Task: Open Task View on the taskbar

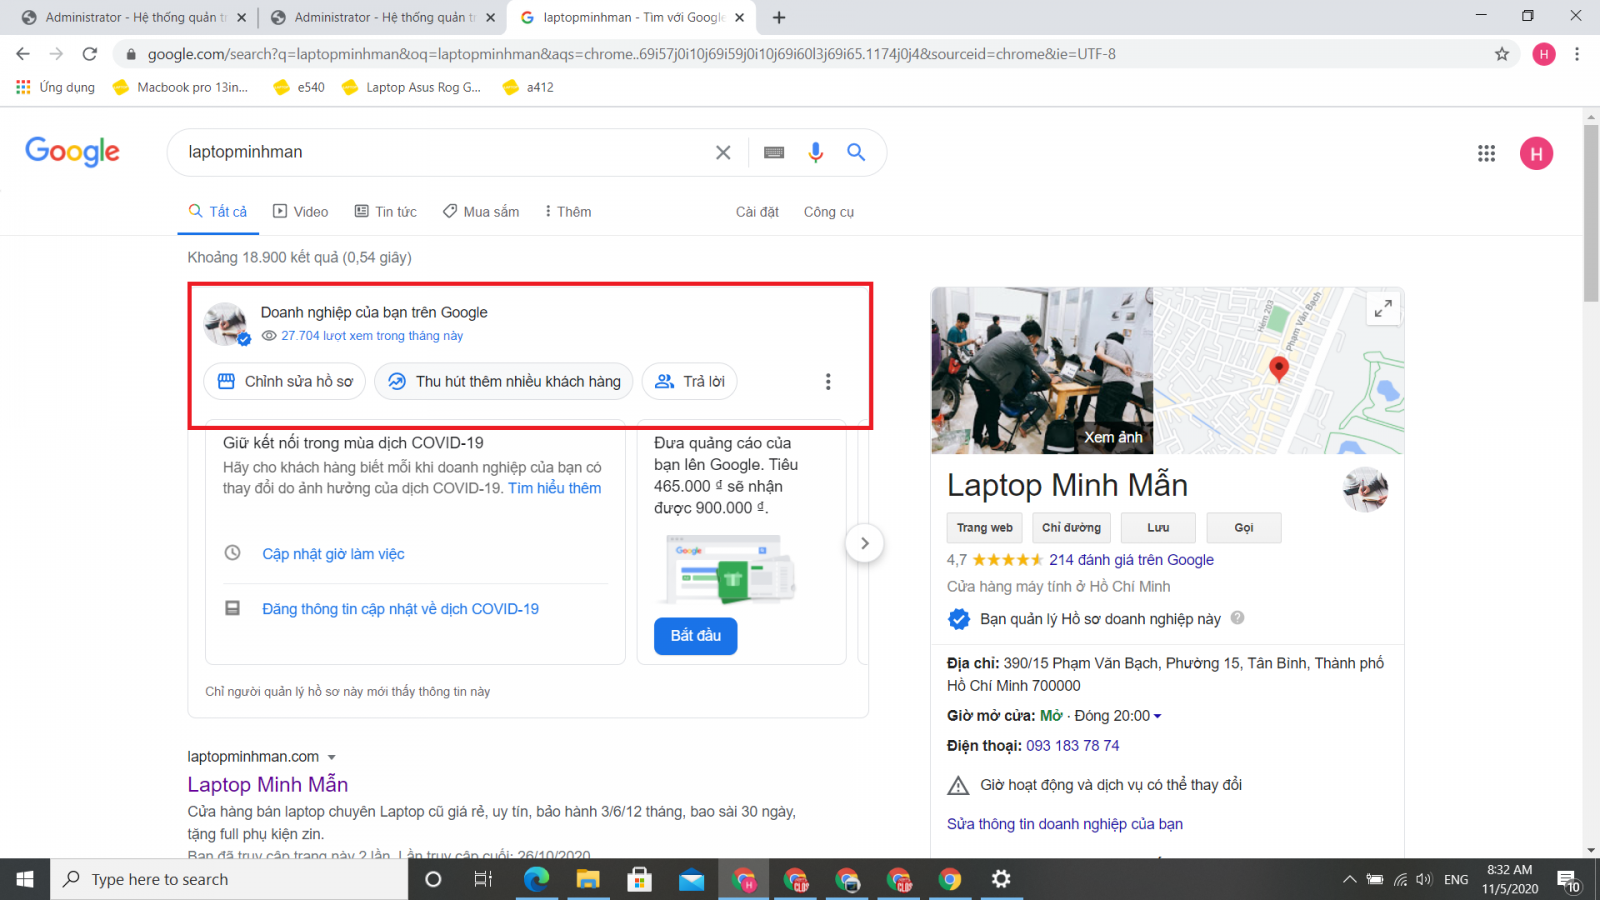Action: tap(484, 879)
